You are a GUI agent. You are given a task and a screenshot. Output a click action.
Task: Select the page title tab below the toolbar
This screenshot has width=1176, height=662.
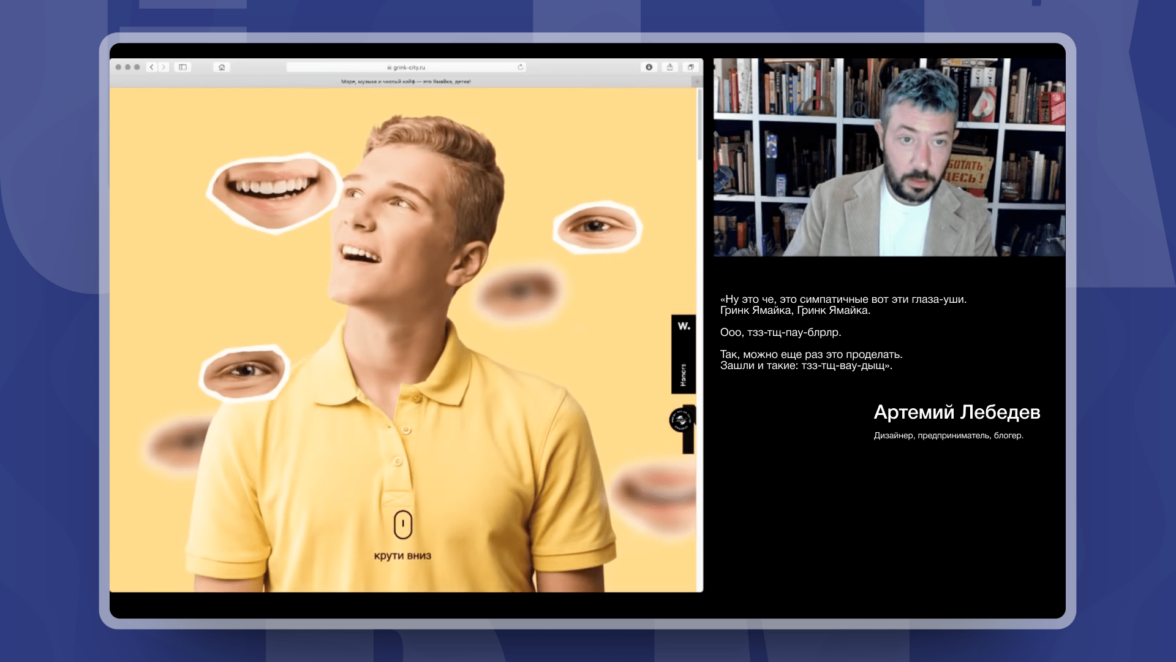(404, 82)
